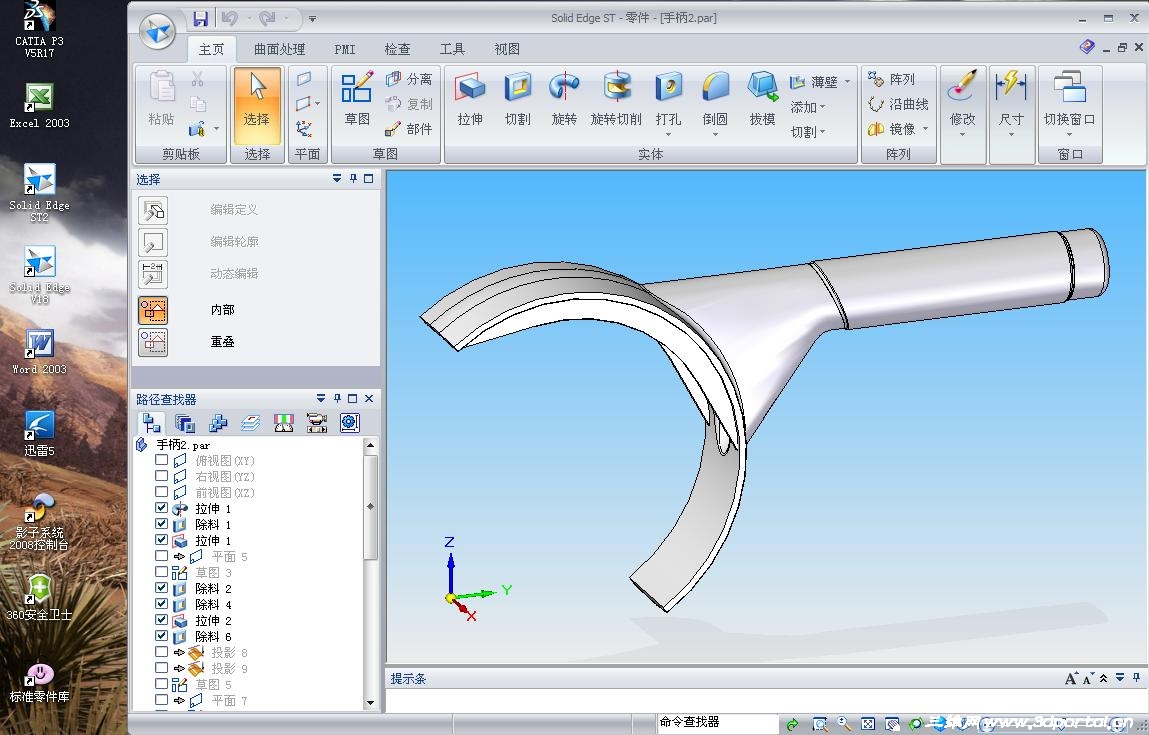
Task: Close the 路径查找器 panel
Action: [x=369, y=398]
